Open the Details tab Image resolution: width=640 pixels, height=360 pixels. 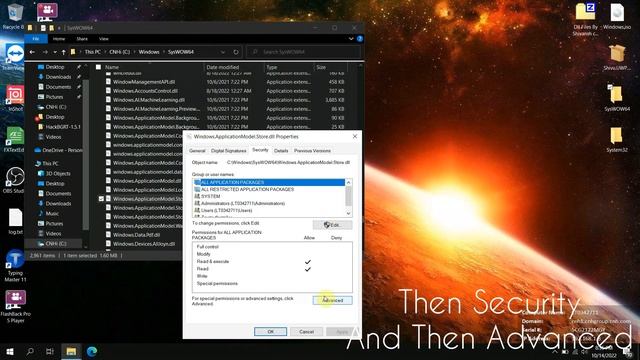pyautogui.click(x=281, y=151)
